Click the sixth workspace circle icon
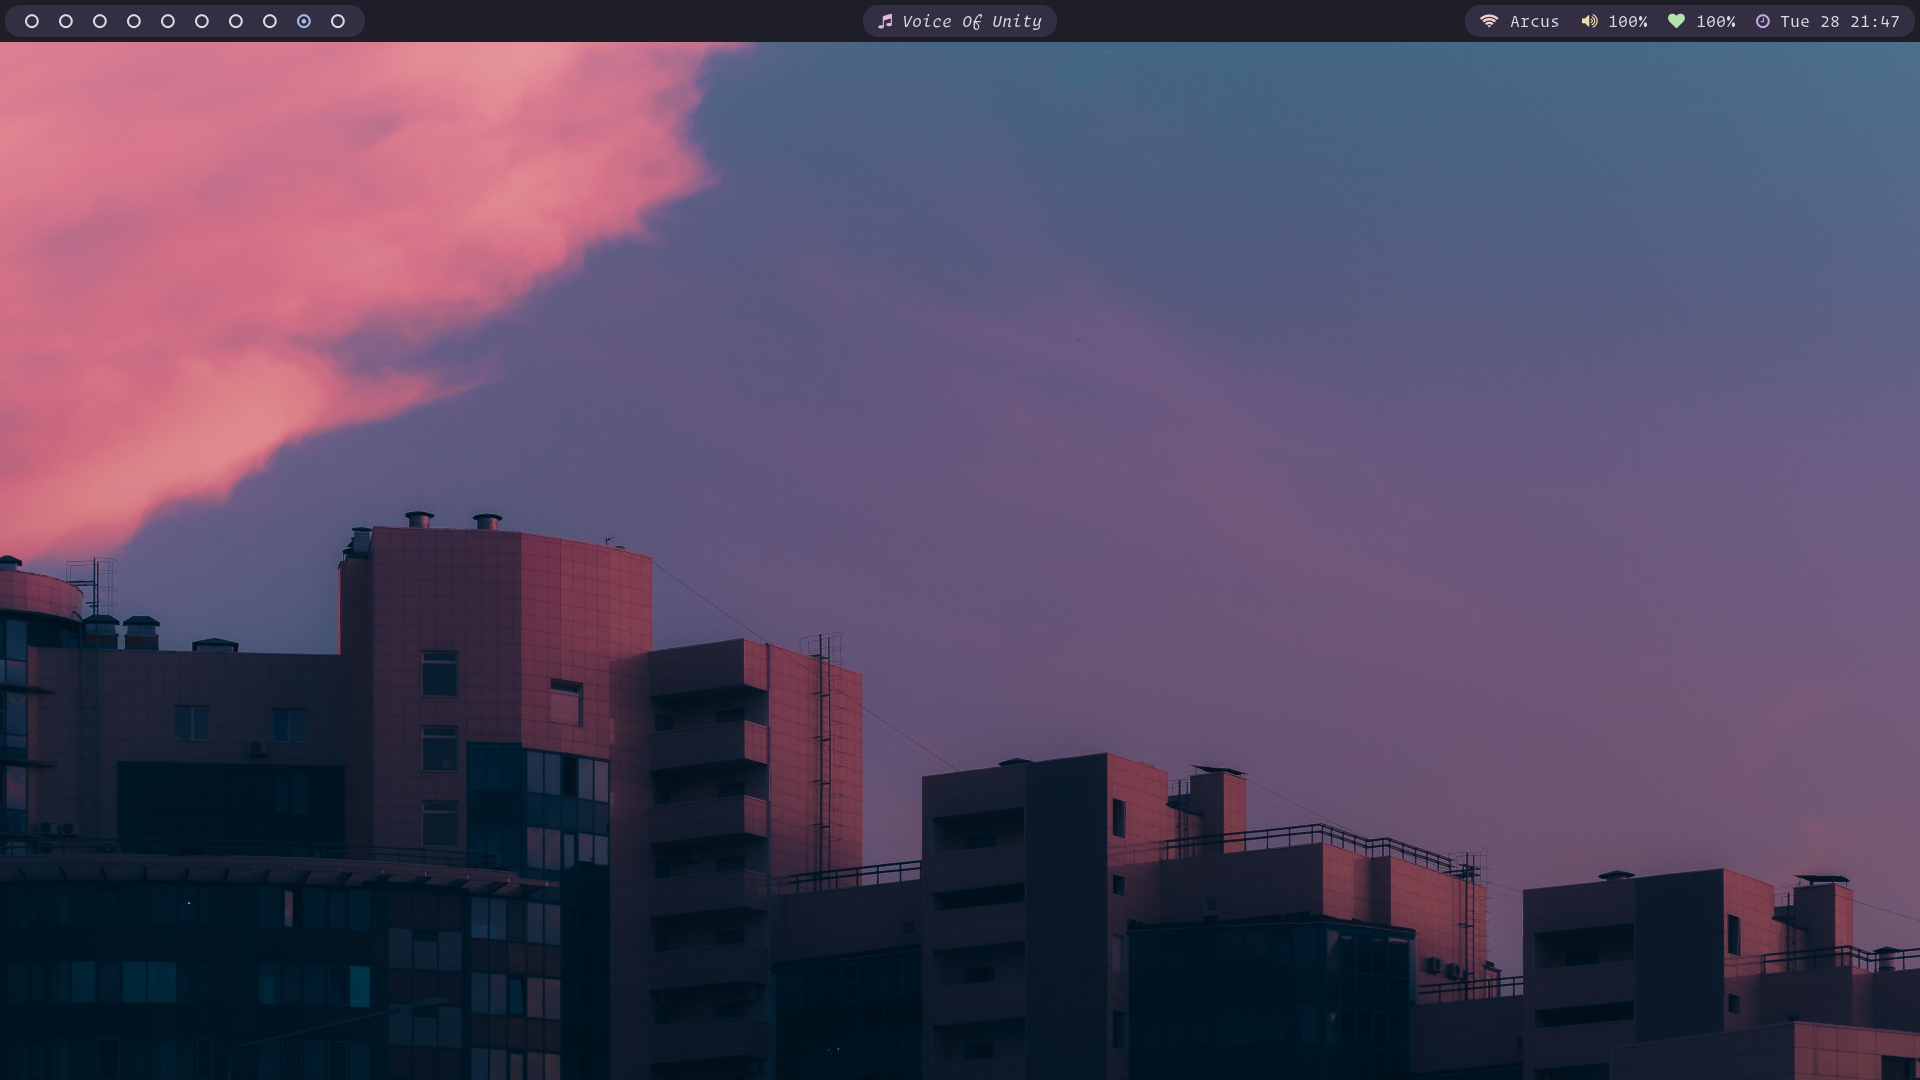Viewport: 1920px width, 1080px height. point(201,20)
